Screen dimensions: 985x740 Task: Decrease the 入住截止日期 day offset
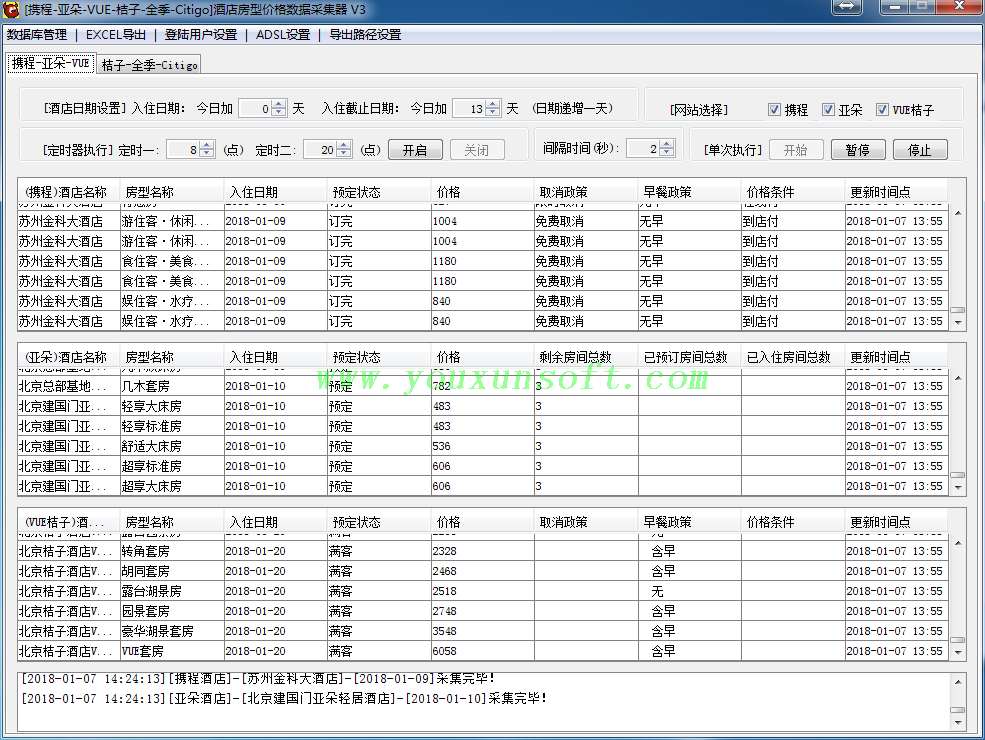[x=493, y=113]
